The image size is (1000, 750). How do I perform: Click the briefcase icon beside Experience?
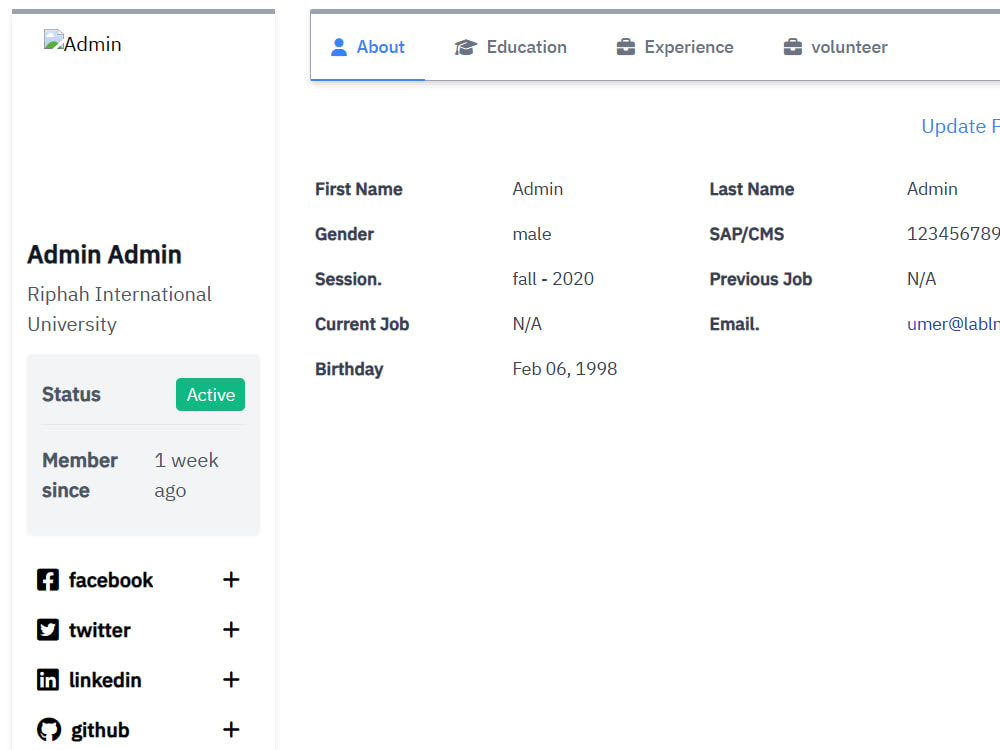(626, 47)
